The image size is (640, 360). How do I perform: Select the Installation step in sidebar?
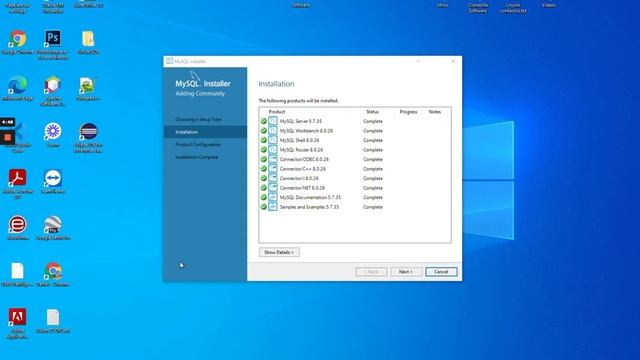[205, 132]
